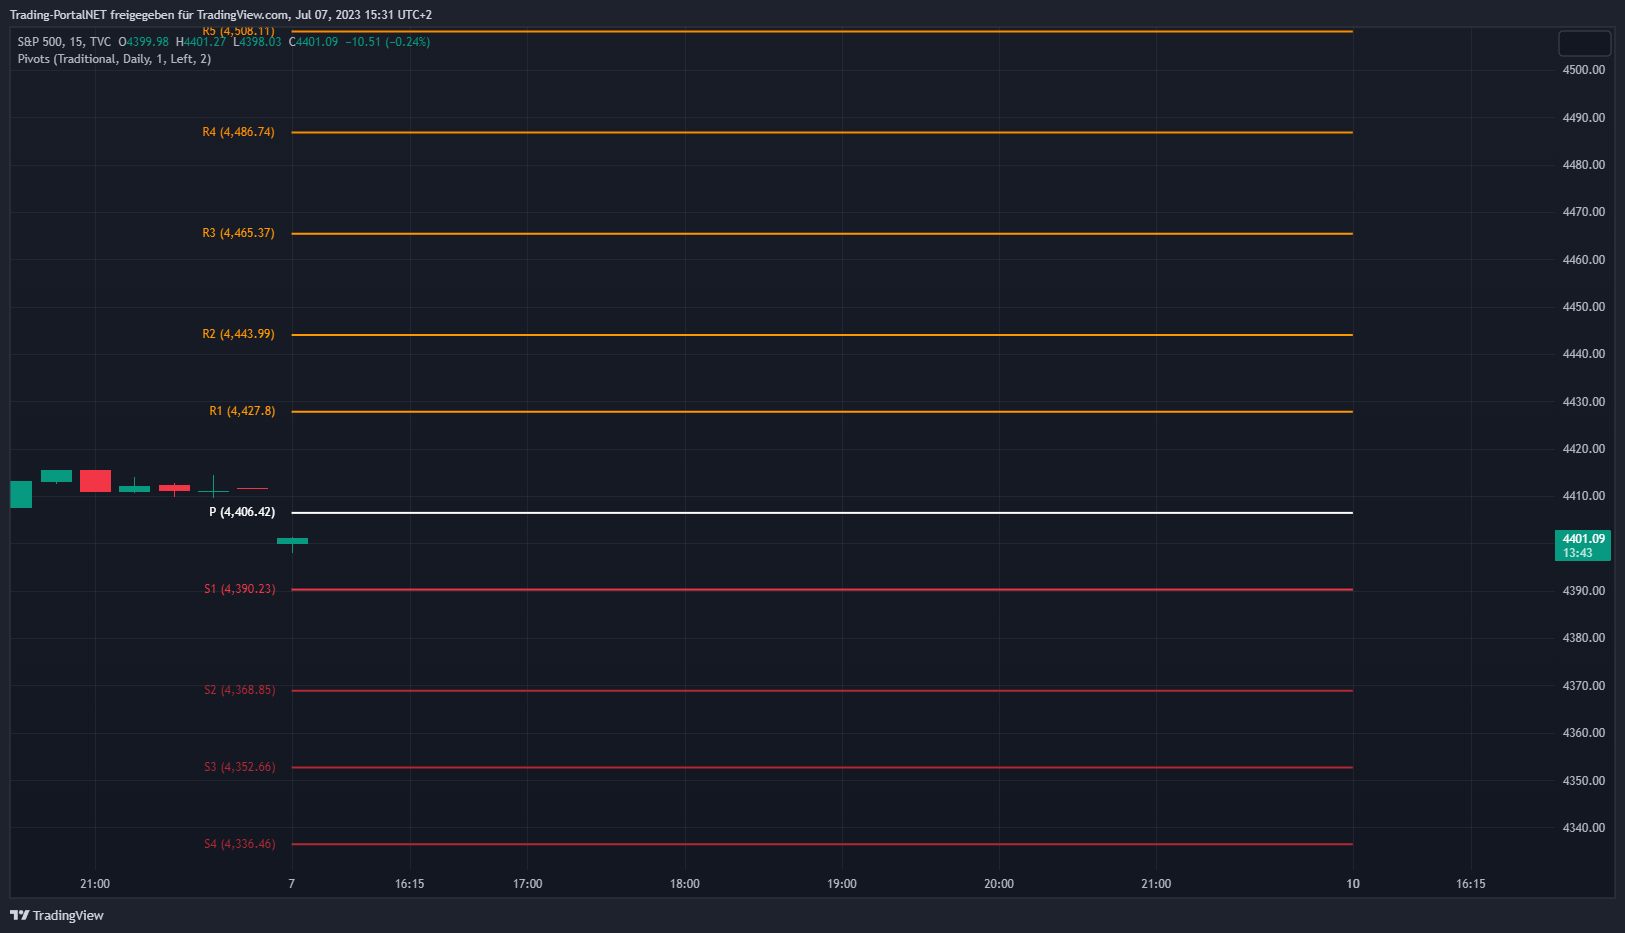Click 4450.00 on the price scale
This screenshot has width=1625, height=933.
coord(1583,307)
